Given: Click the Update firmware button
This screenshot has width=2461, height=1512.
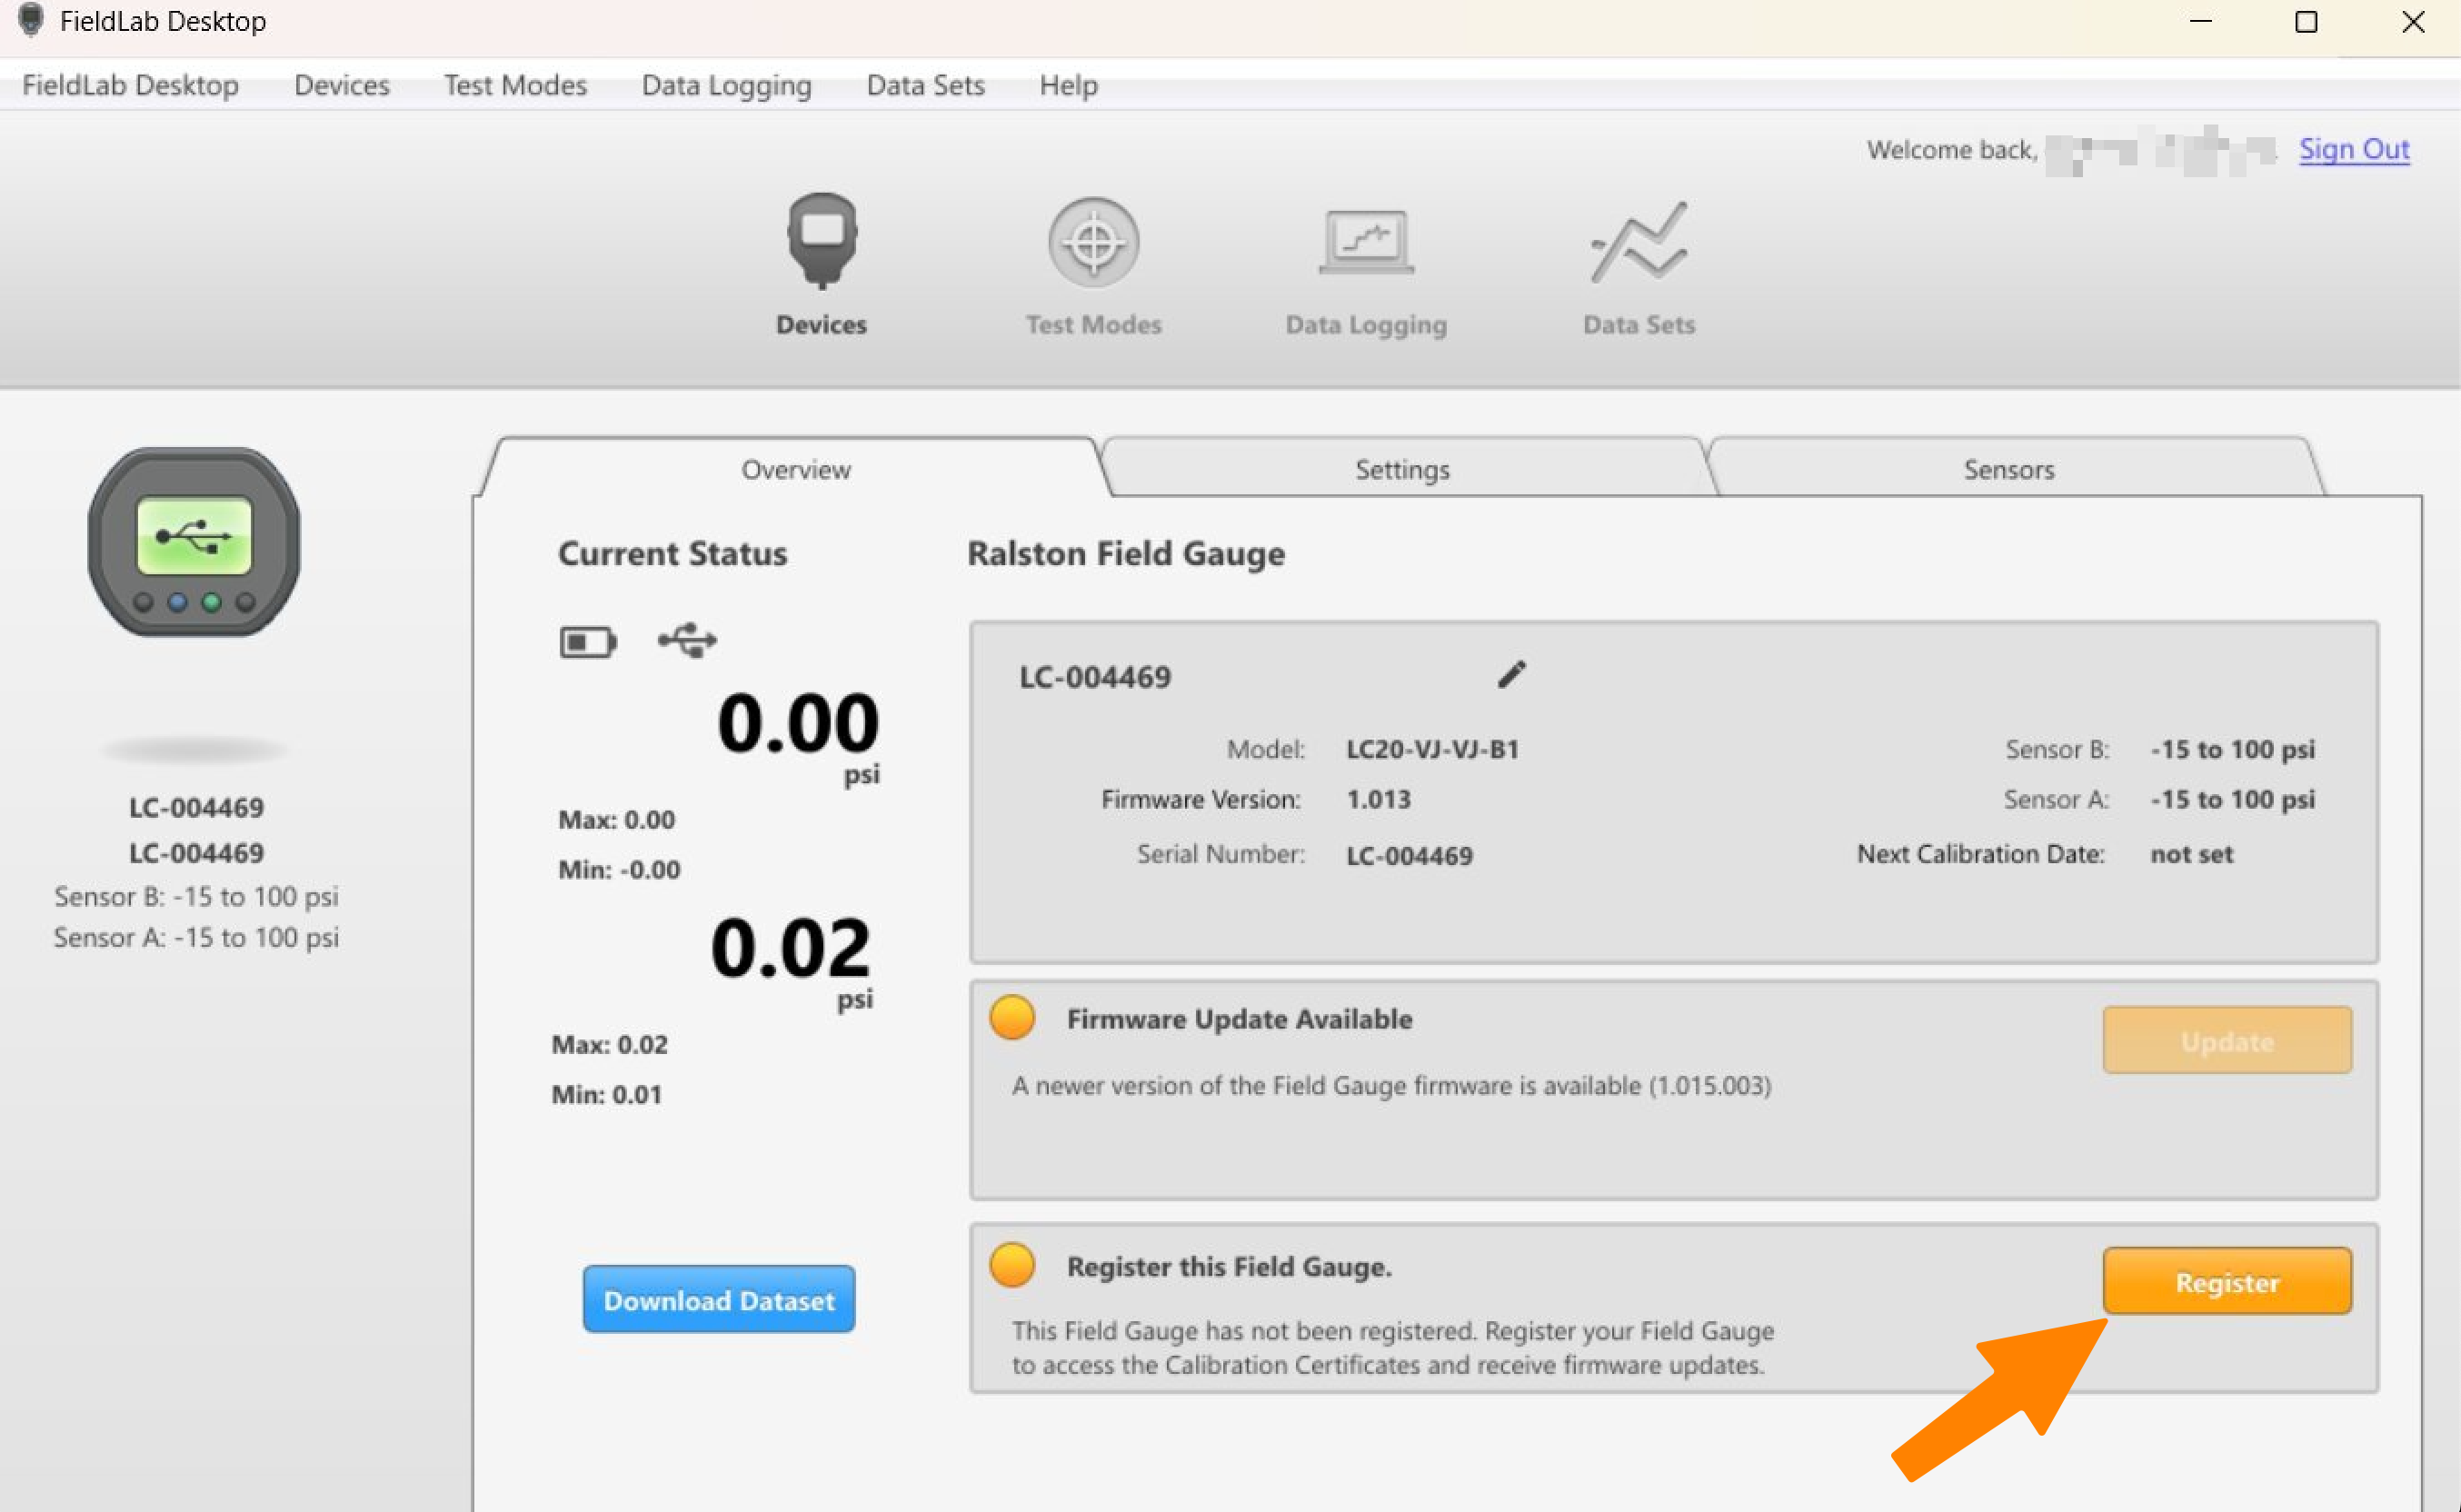Looking at the screenshot, I should pyautogui.click(x=2226, y=1041).
